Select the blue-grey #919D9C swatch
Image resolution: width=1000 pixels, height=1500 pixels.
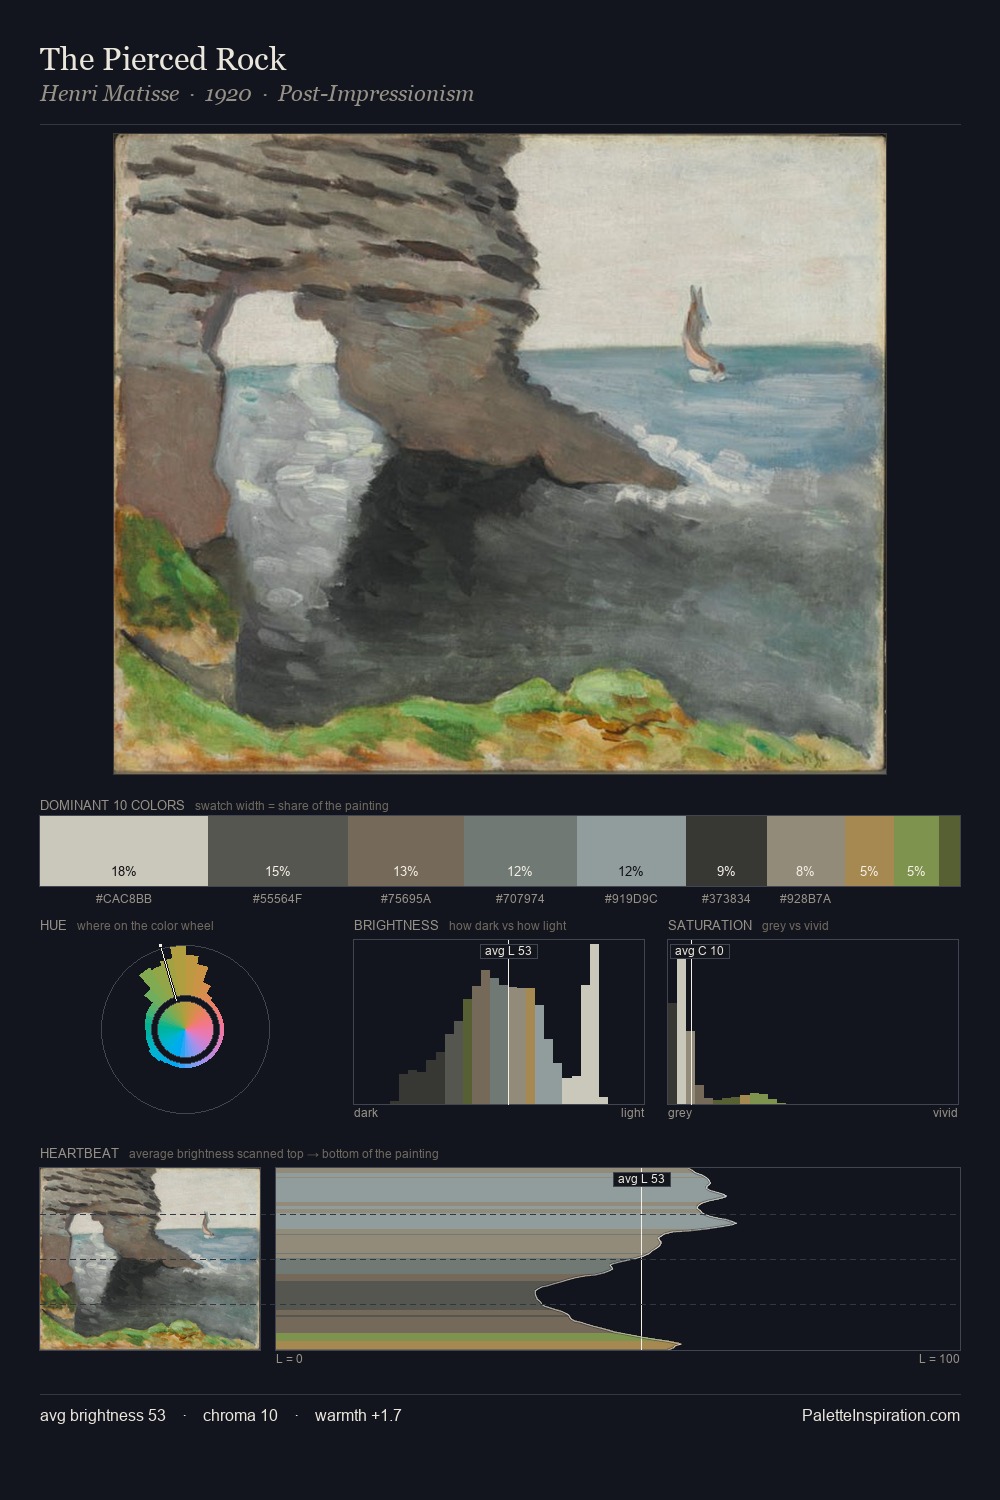[x=631, y=851]
